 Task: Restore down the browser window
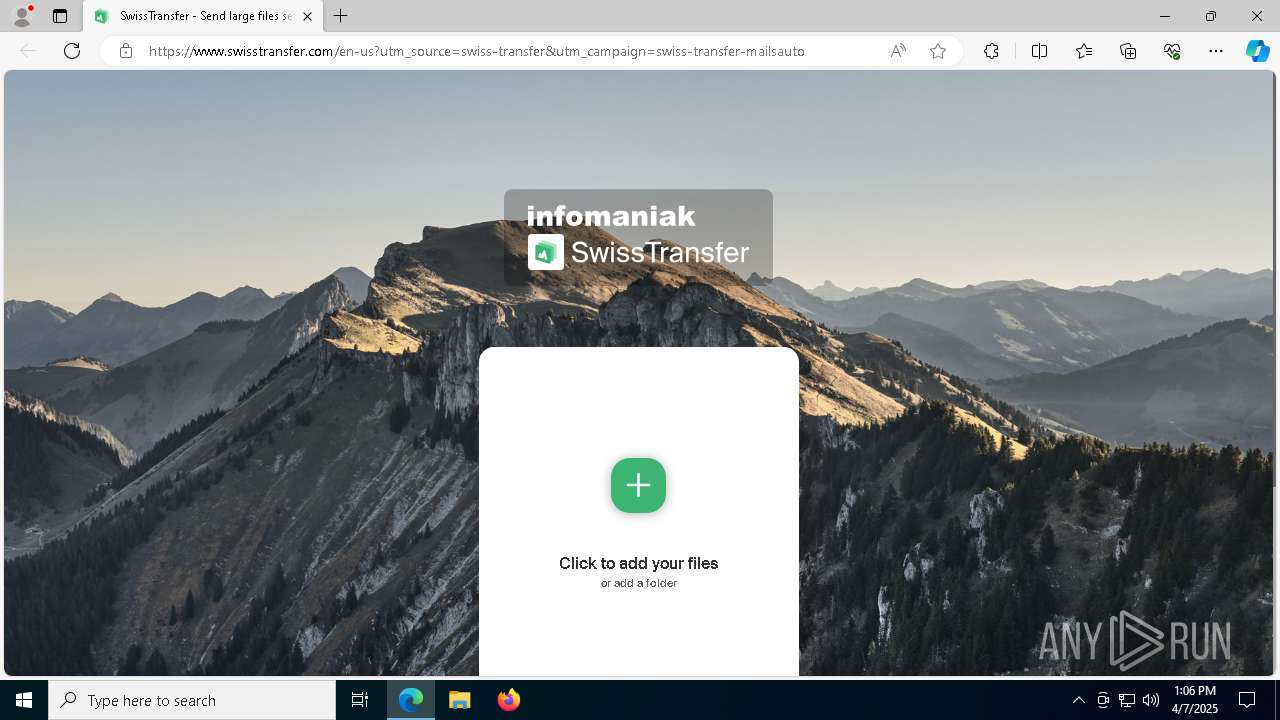tap(1211, 16)
